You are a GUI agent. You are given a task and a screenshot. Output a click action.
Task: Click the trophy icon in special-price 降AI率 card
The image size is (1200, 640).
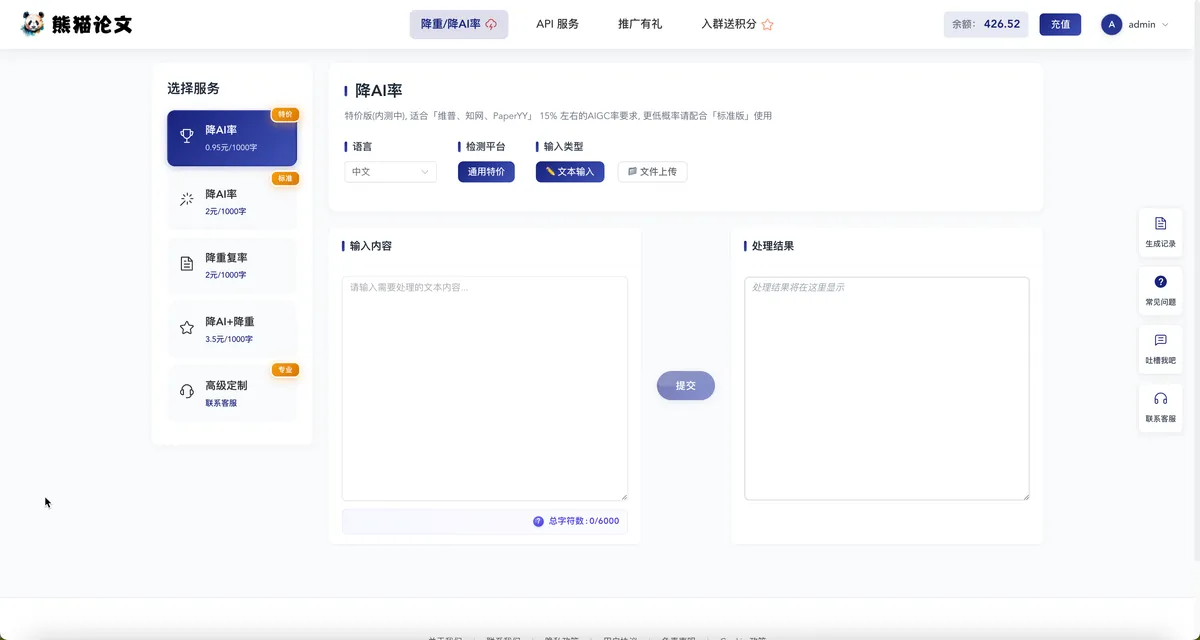(x=186, y=136)
